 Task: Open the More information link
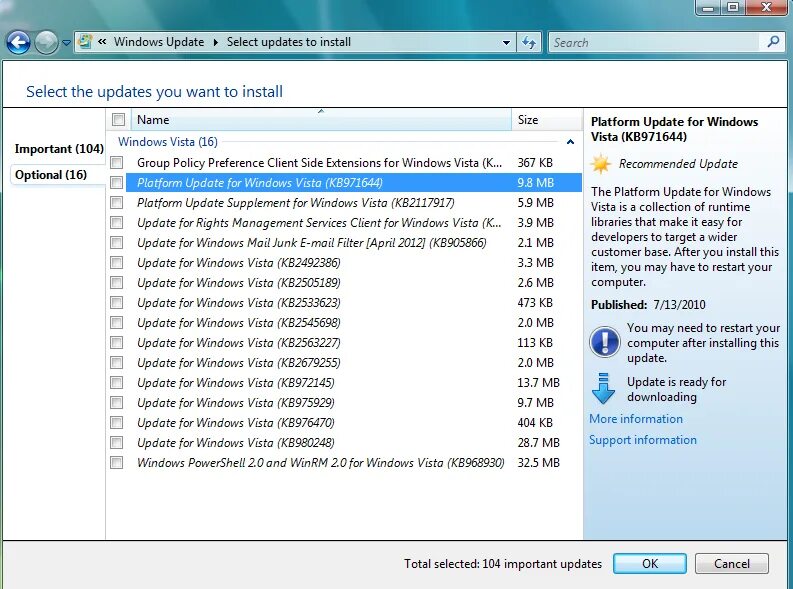(636, 419)
